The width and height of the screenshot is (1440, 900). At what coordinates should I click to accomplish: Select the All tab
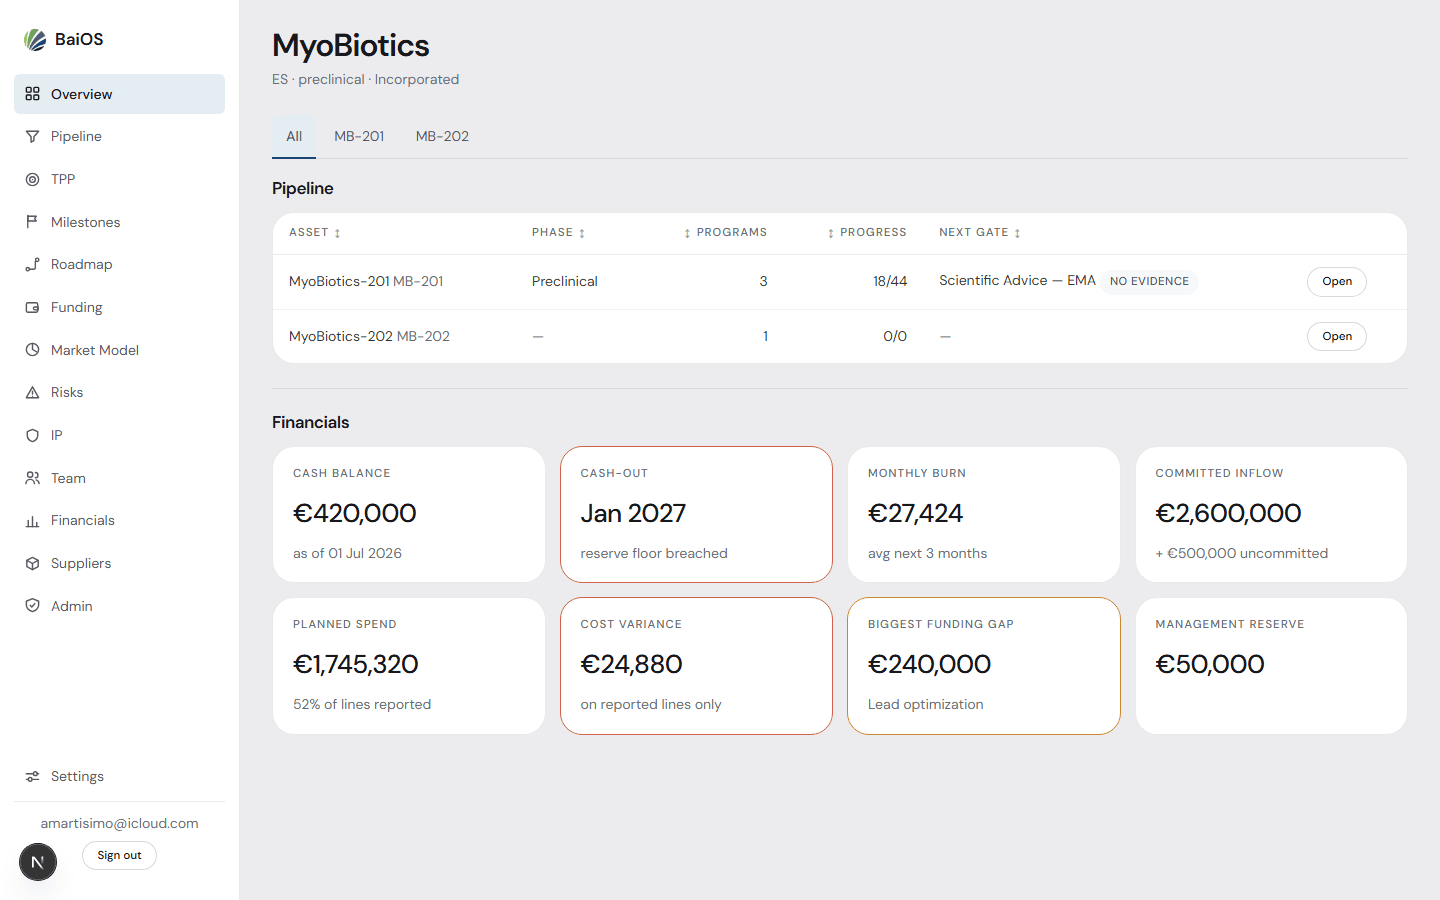tap(294, 137)
